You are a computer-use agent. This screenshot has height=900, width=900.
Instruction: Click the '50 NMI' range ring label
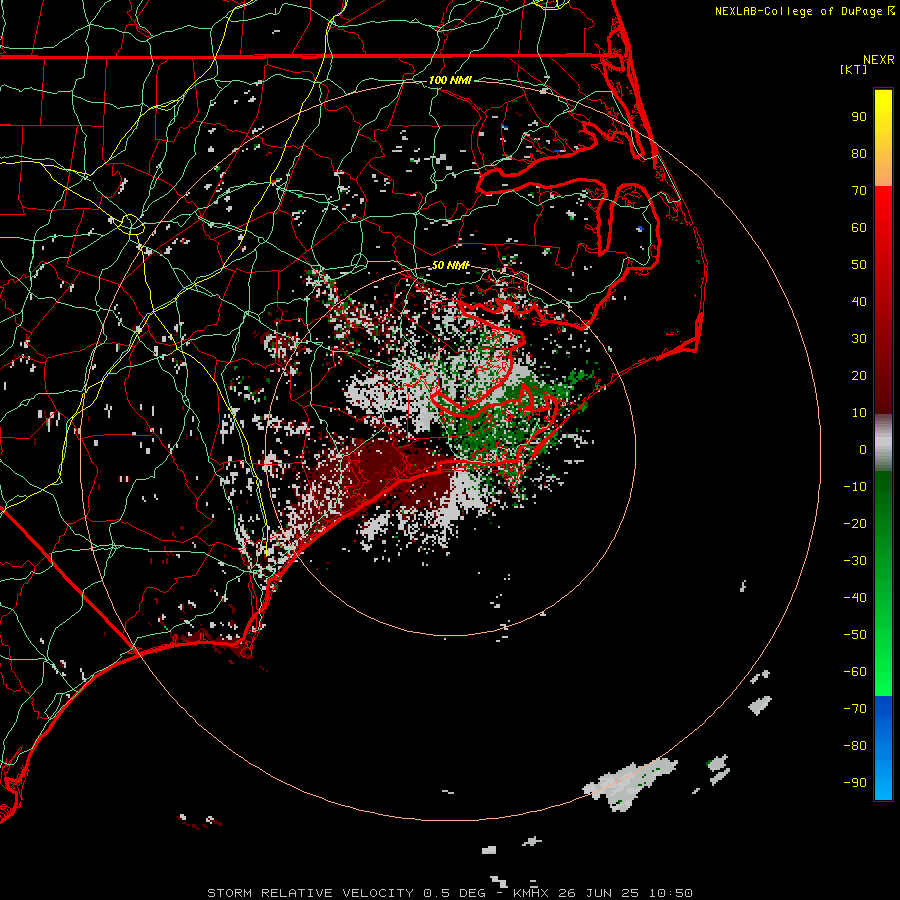tap(451, 265)
